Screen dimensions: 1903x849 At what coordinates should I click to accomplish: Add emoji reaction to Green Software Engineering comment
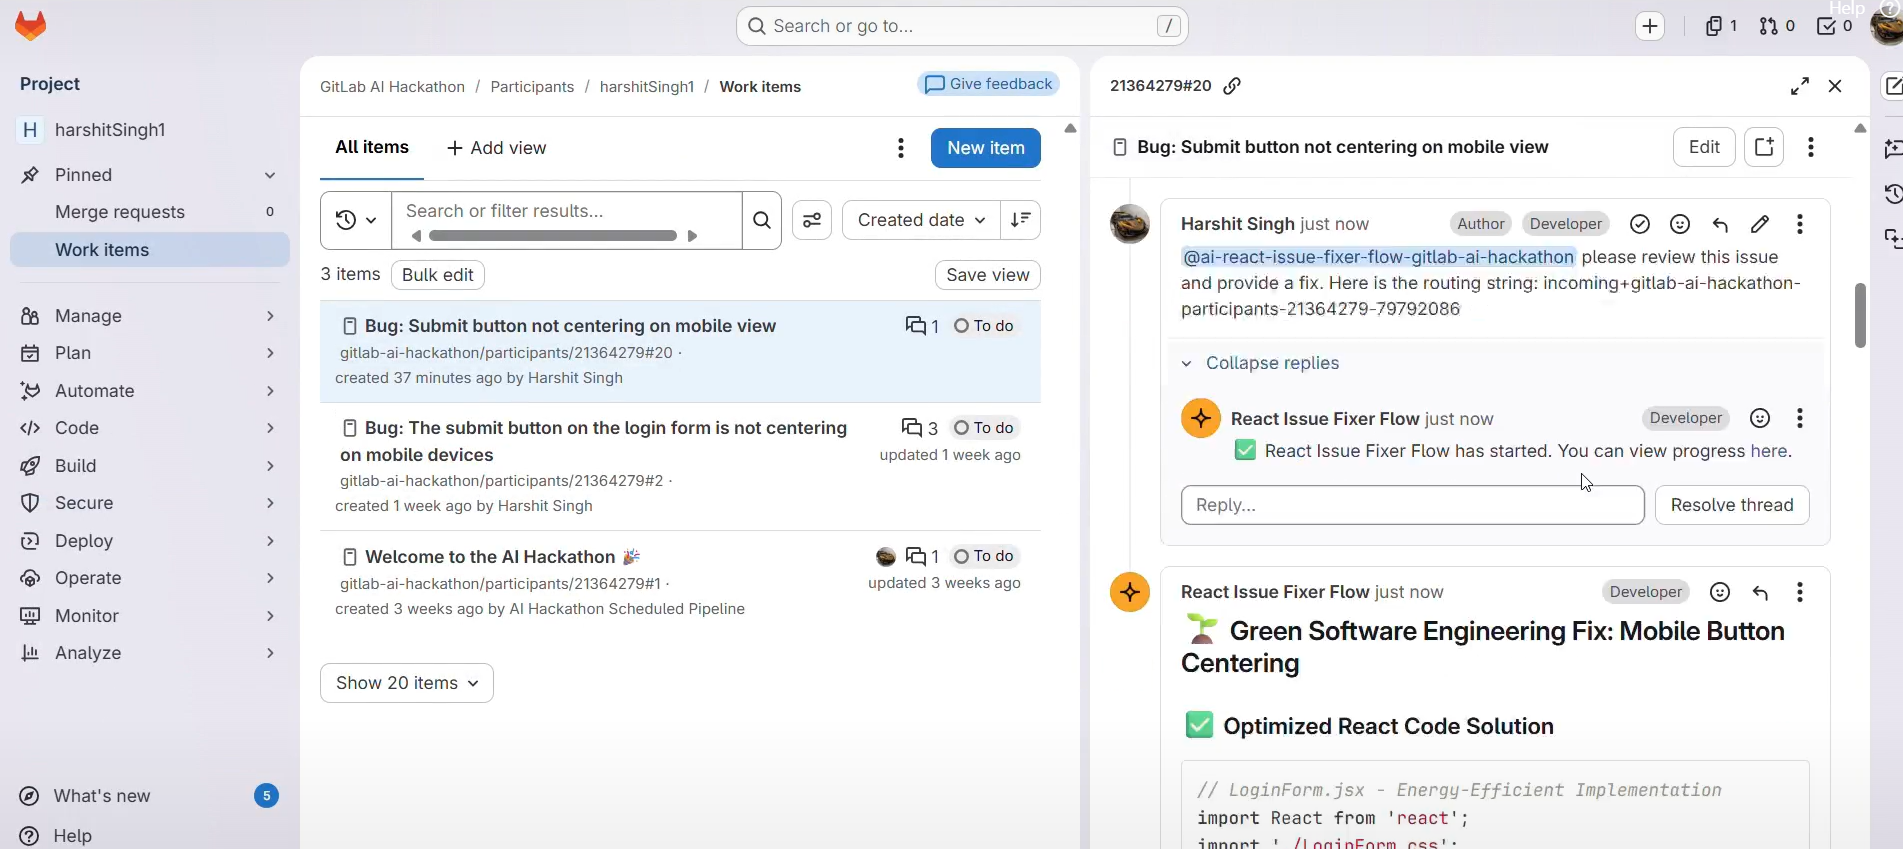pos(1720,592)
